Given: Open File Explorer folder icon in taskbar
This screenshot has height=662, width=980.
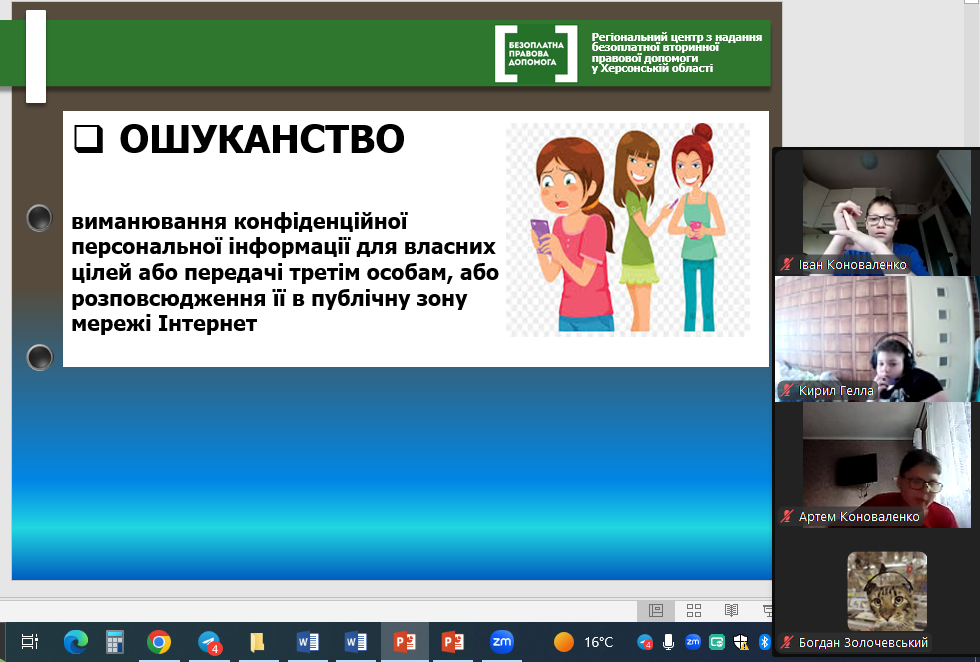Looking at the screenshot, I should 257,642.
